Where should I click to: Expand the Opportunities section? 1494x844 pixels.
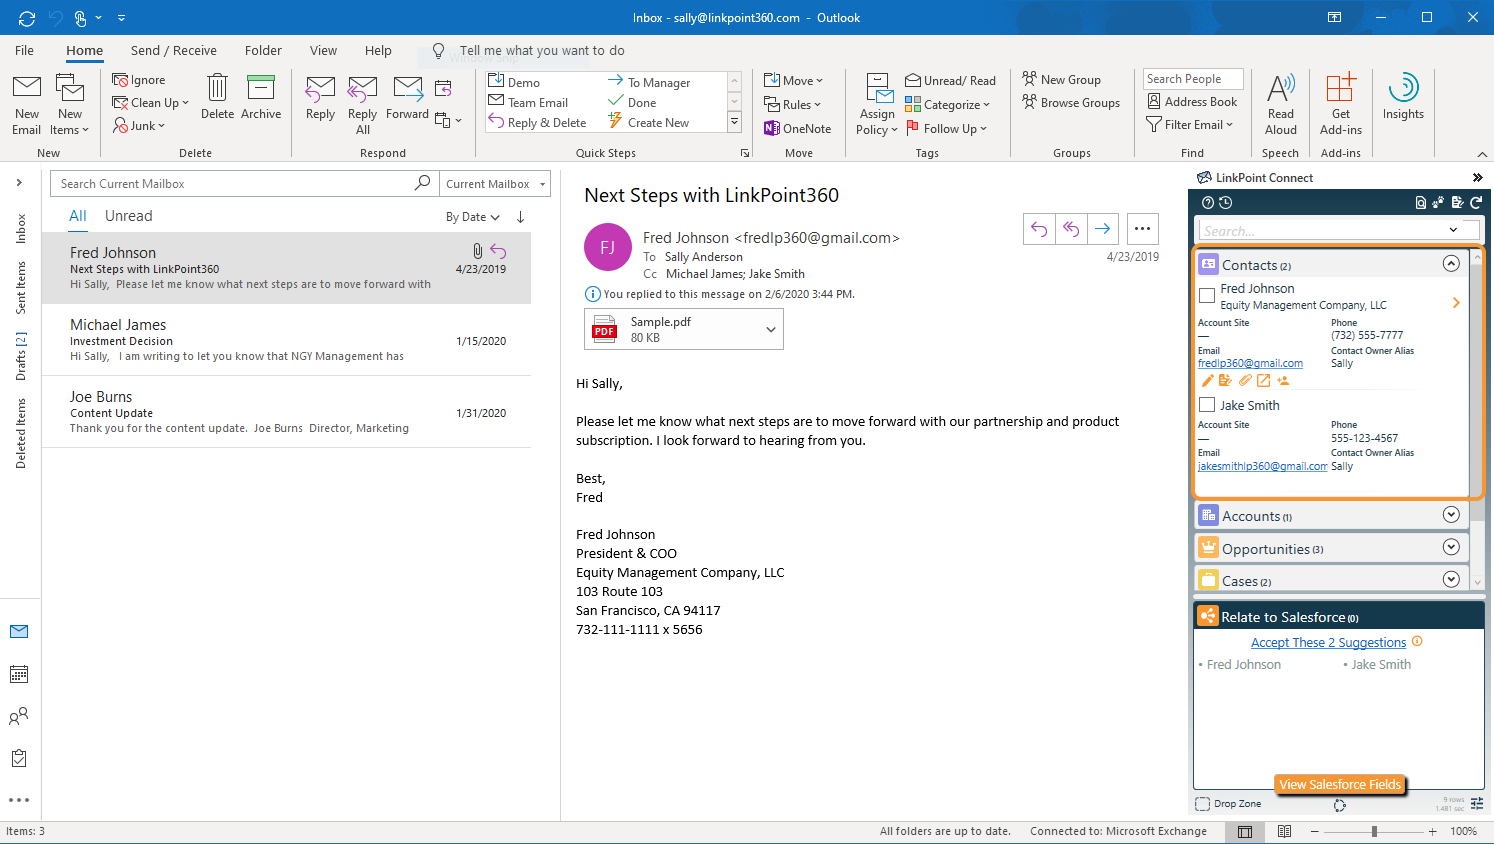1451,548
